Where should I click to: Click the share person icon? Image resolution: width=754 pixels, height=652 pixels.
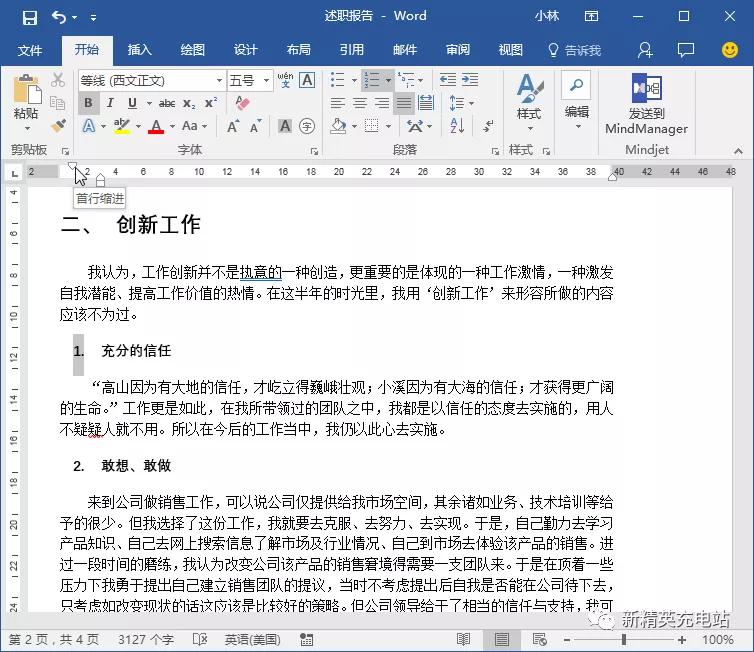[645, 50]
